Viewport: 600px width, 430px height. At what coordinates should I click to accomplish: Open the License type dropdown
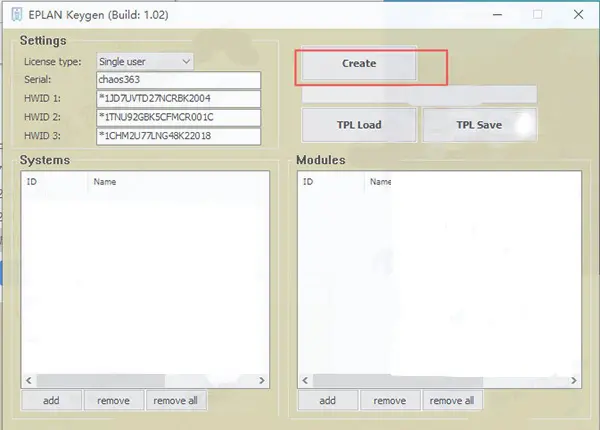click(145, 62)
